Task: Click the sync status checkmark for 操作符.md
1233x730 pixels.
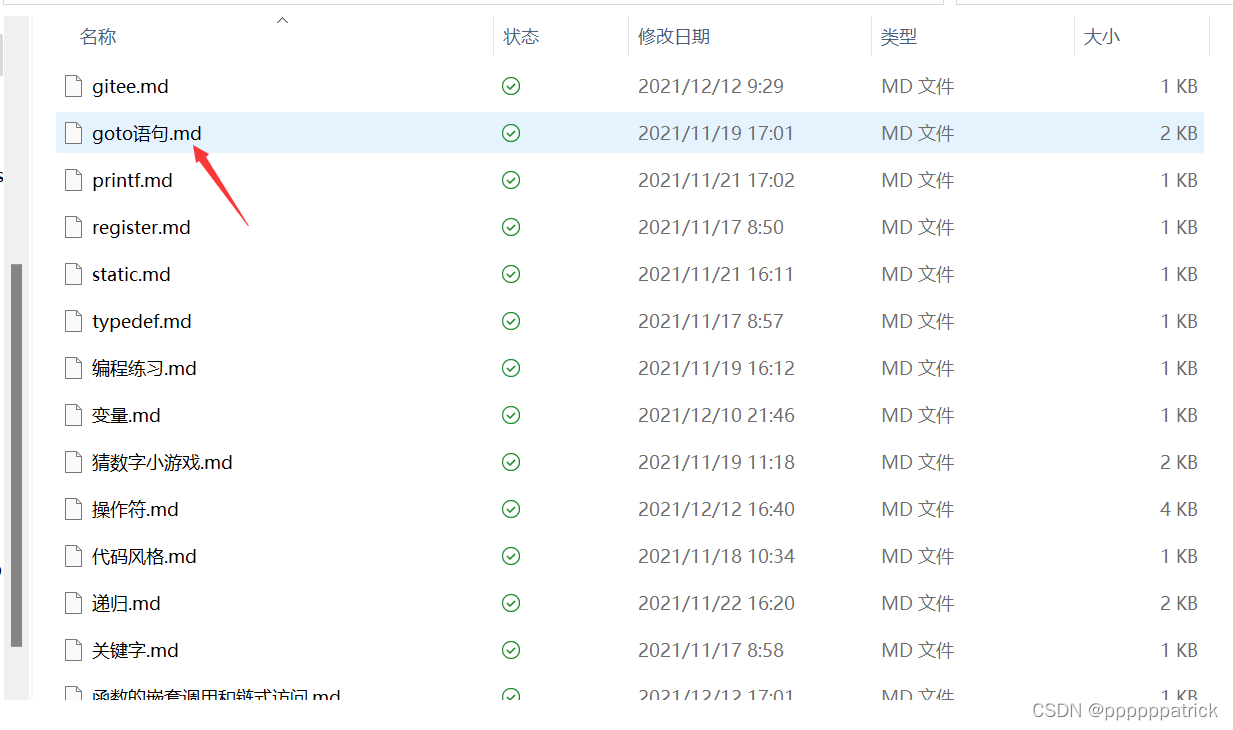Action: tap(511, 509)
